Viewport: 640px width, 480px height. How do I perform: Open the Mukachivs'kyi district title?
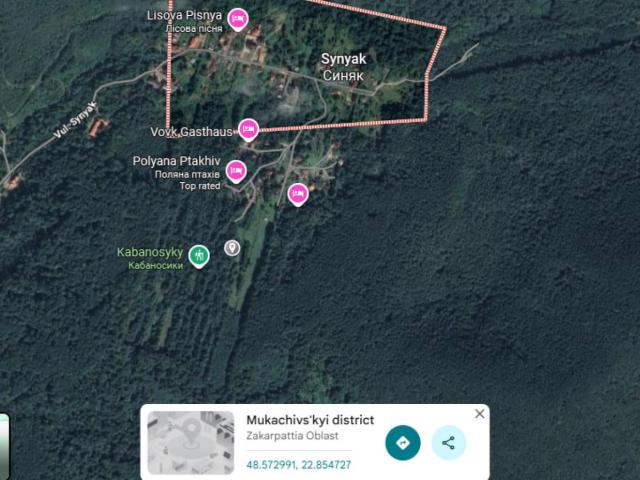point(310,420)
